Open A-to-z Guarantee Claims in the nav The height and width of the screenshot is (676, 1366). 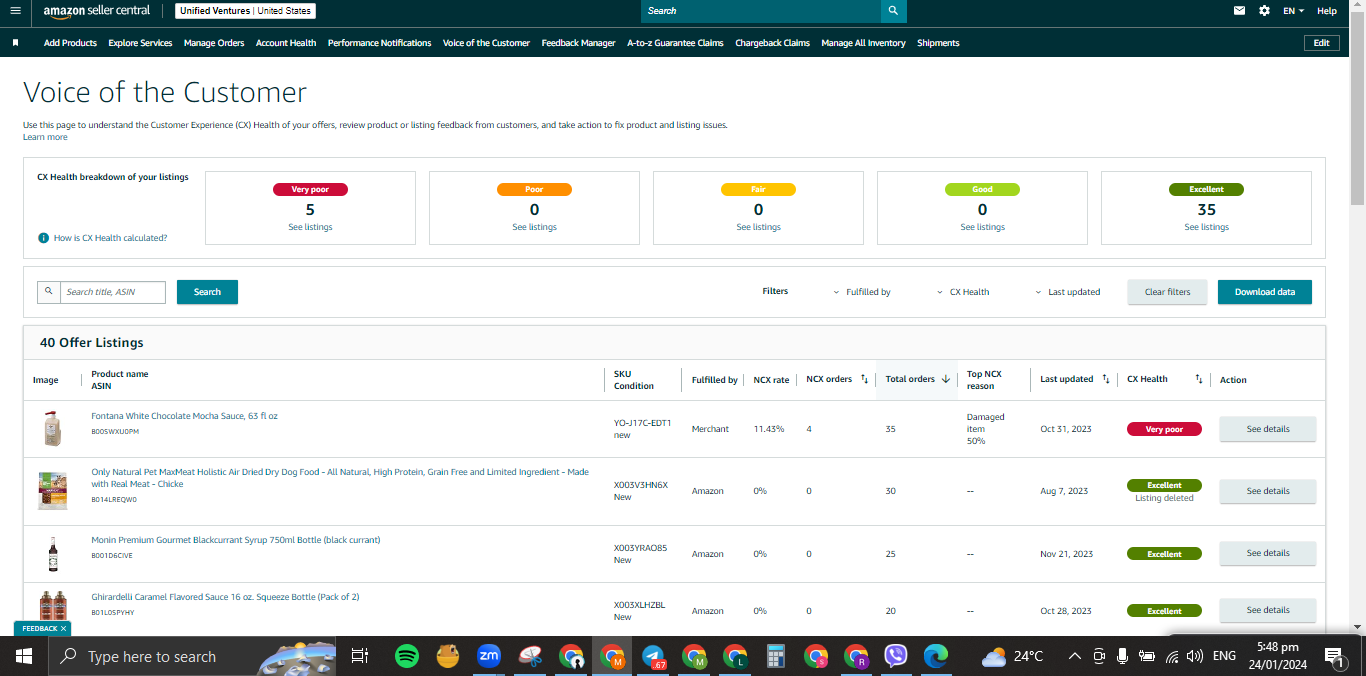click(675, 43)
